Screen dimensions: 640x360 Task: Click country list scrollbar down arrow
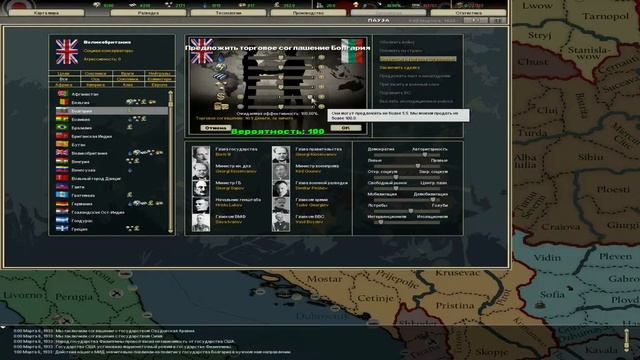click(x=171, y=231)
